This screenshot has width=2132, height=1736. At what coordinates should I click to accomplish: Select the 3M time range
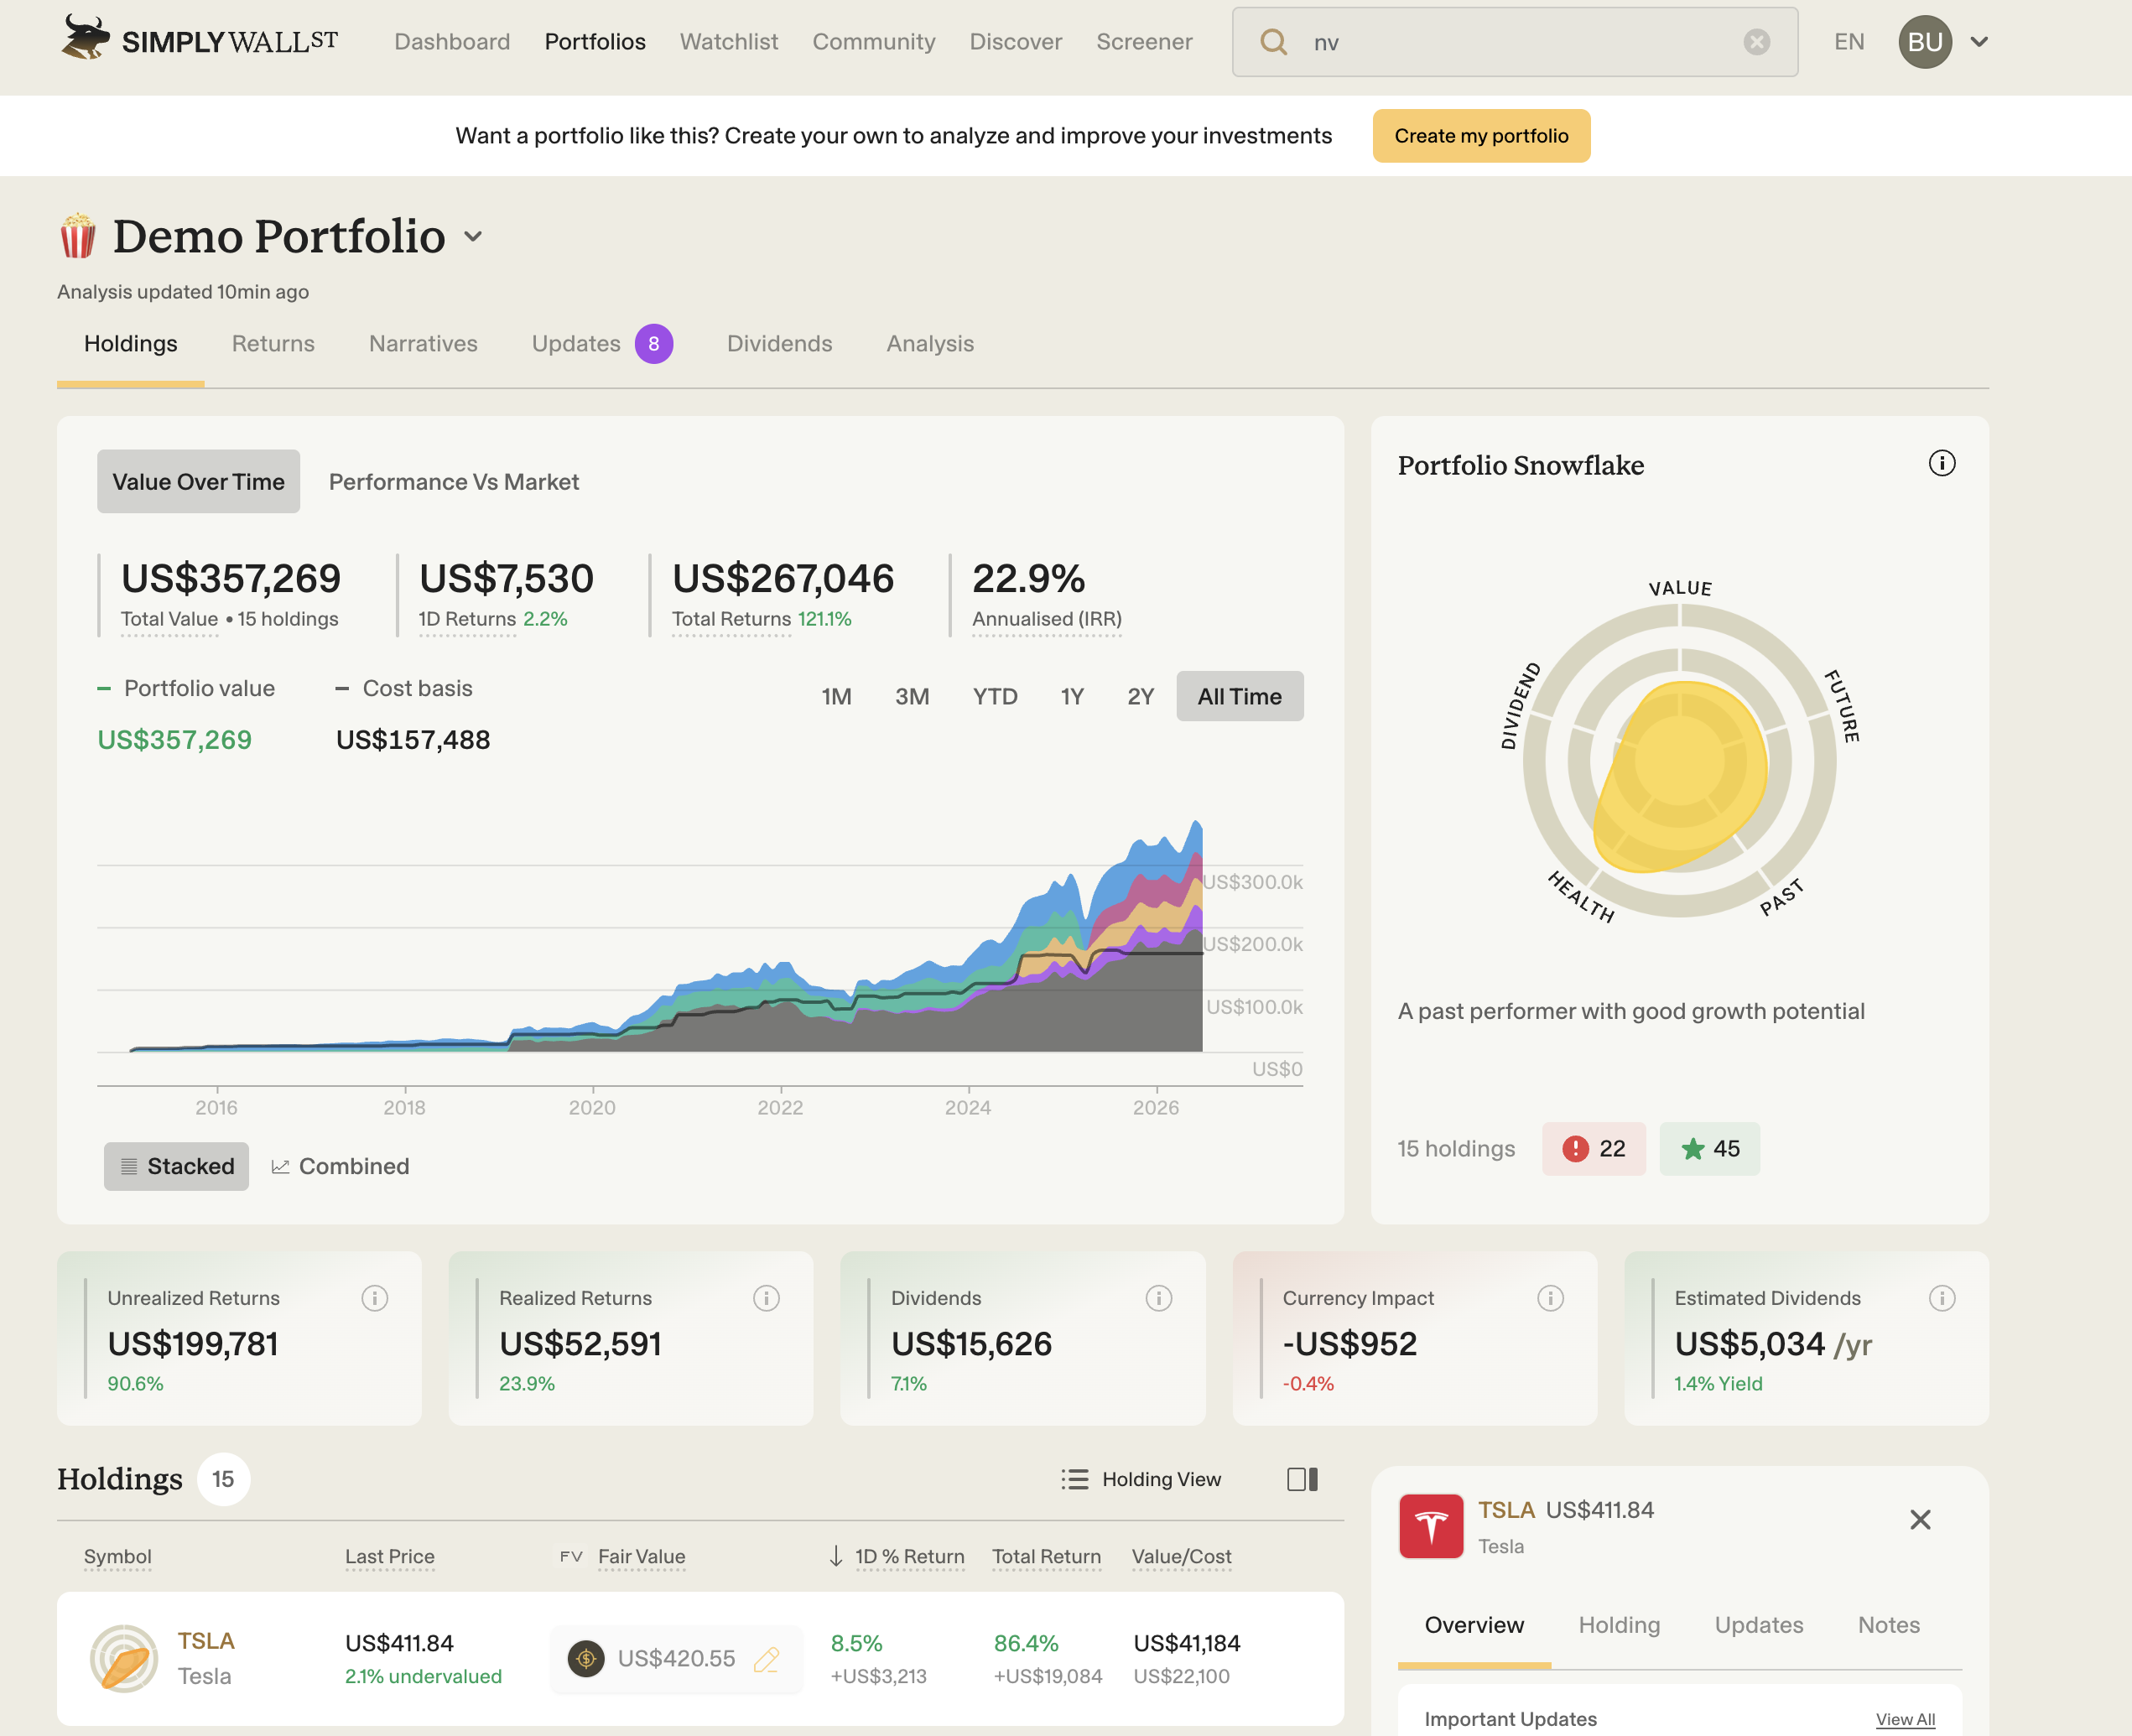coord(912,696)
